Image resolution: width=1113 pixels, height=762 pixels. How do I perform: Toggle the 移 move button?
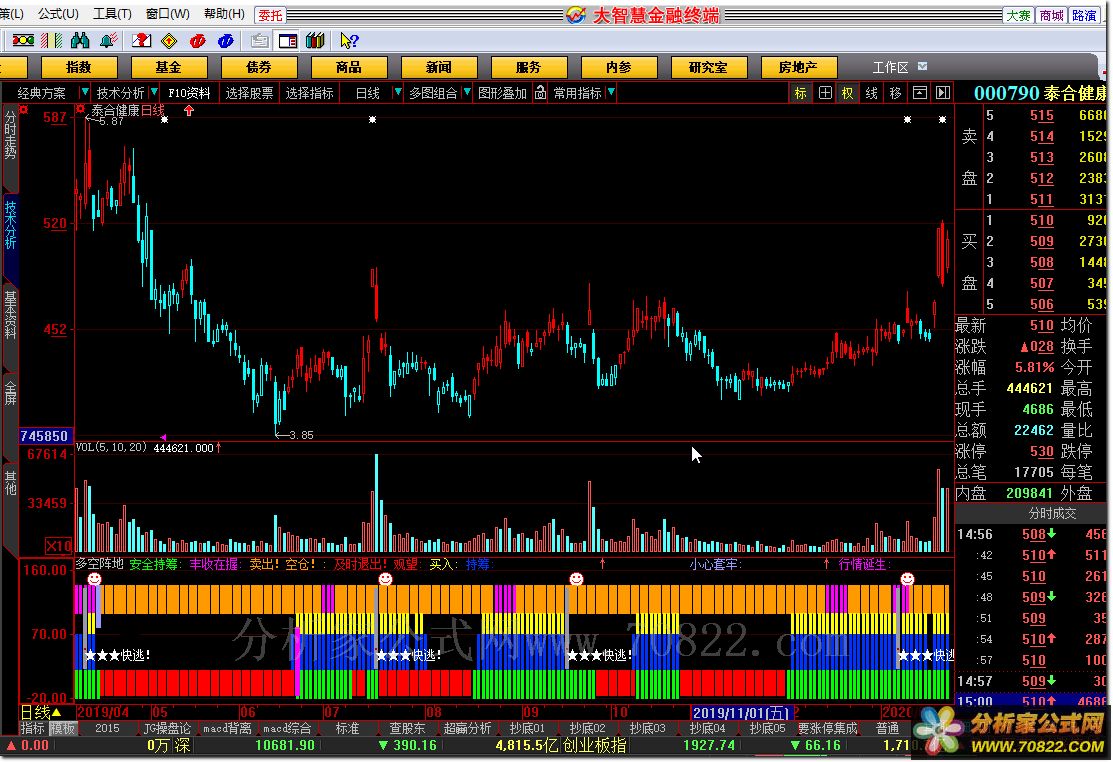(x=895, y=92)
